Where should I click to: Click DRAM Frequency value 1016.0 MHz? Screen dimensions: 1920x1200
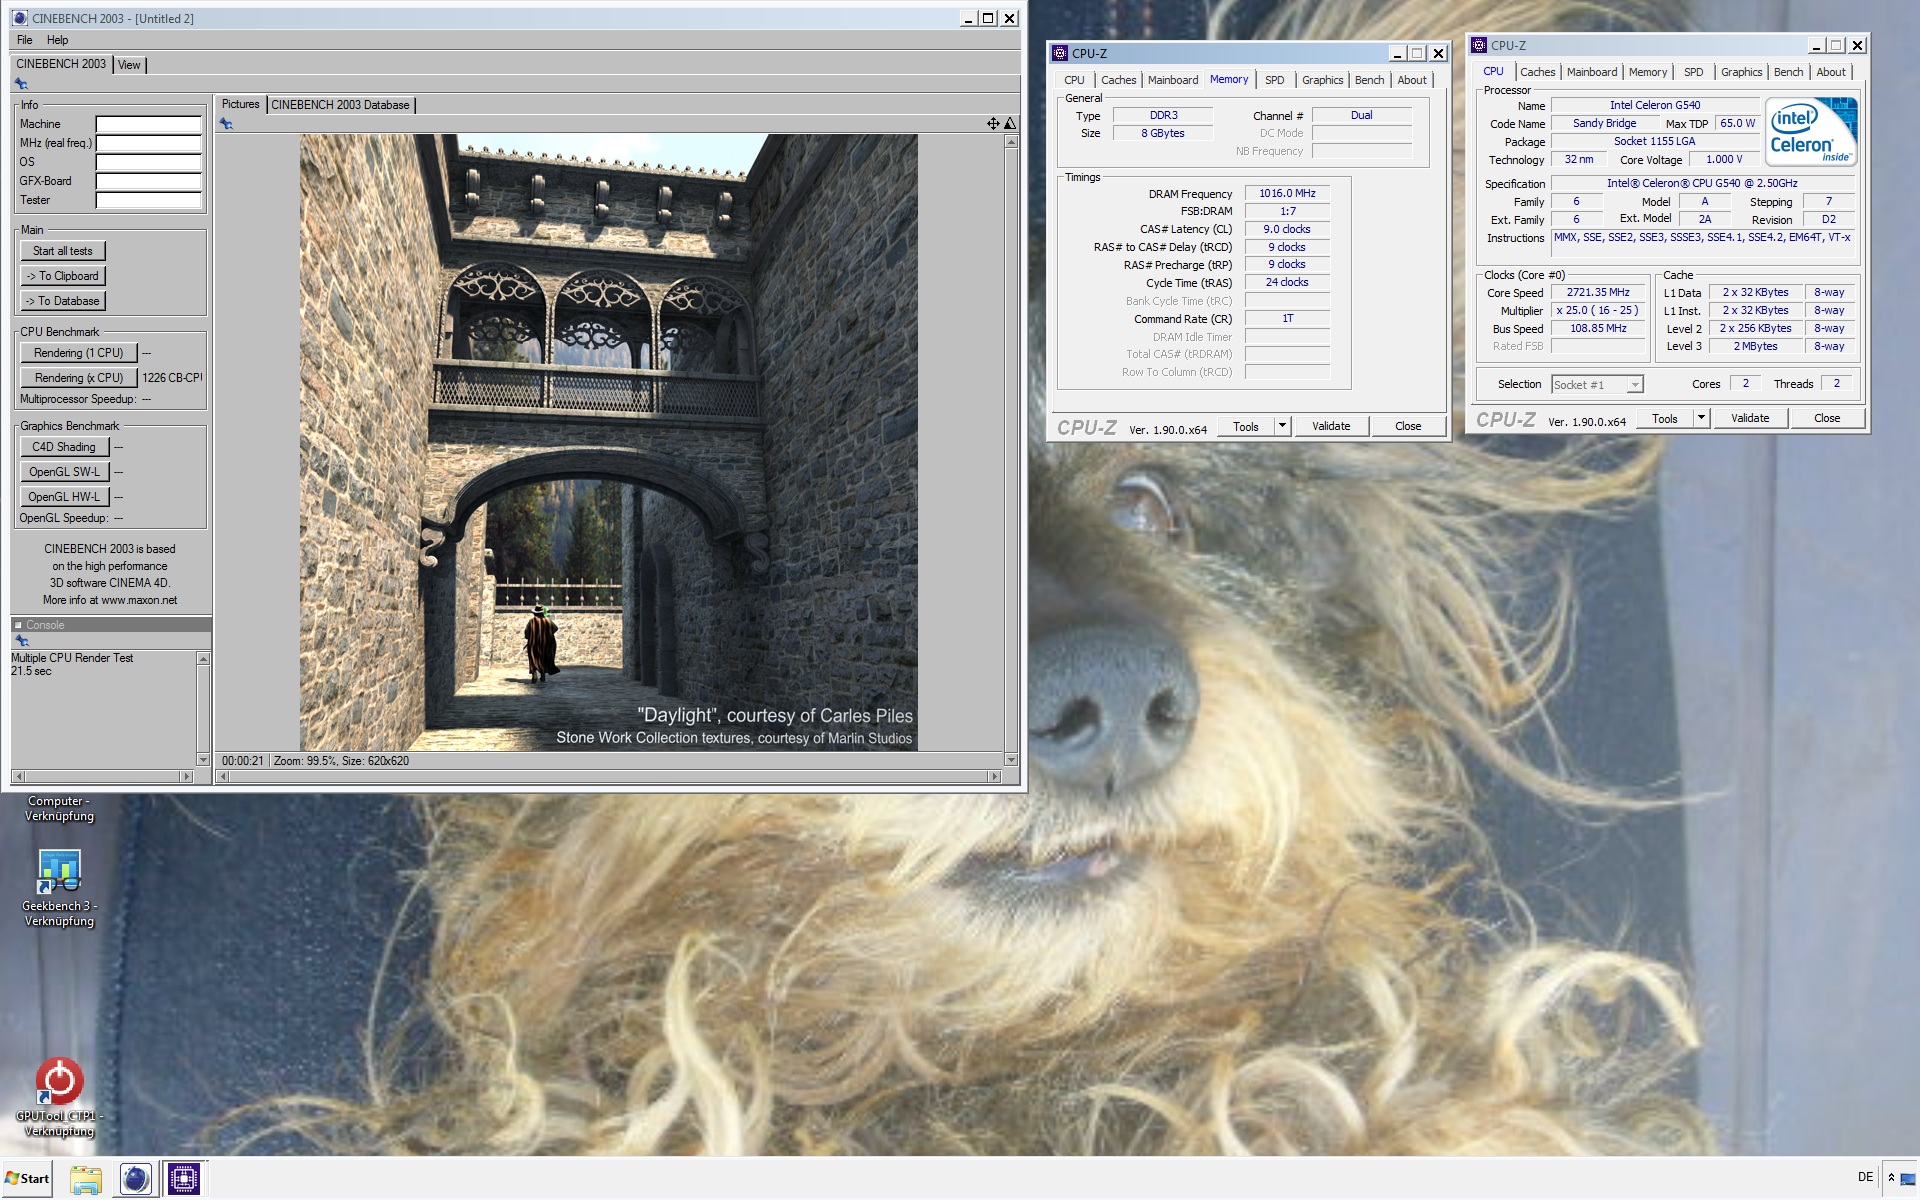point(1287,193)
